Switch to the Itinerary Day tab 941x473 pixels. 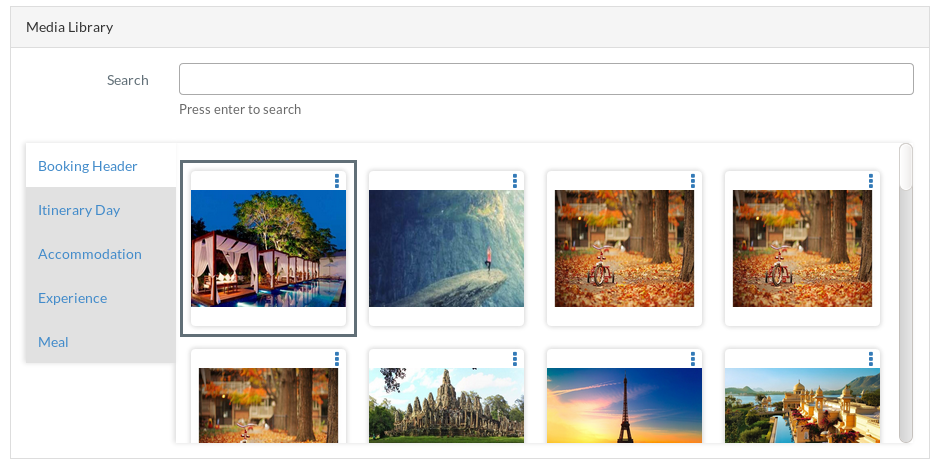[101, 209]
